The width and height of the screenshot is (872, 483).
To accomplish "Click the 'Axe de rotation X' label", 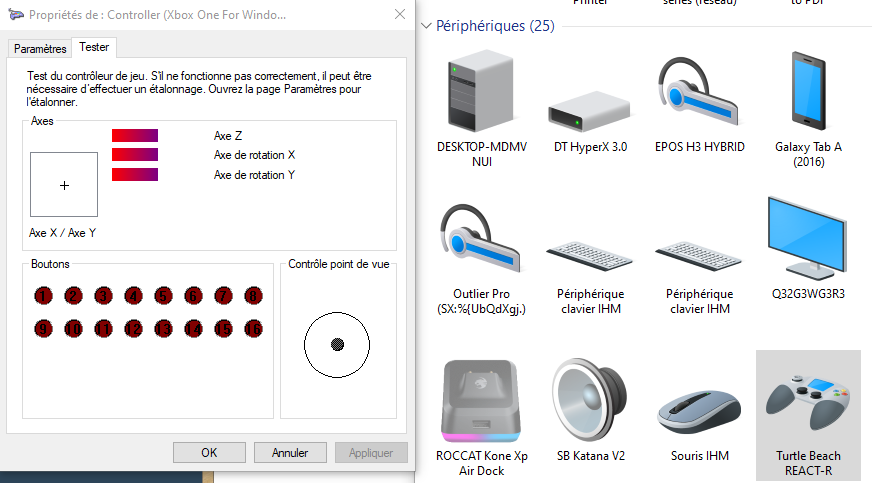I will tap(254, 155).
